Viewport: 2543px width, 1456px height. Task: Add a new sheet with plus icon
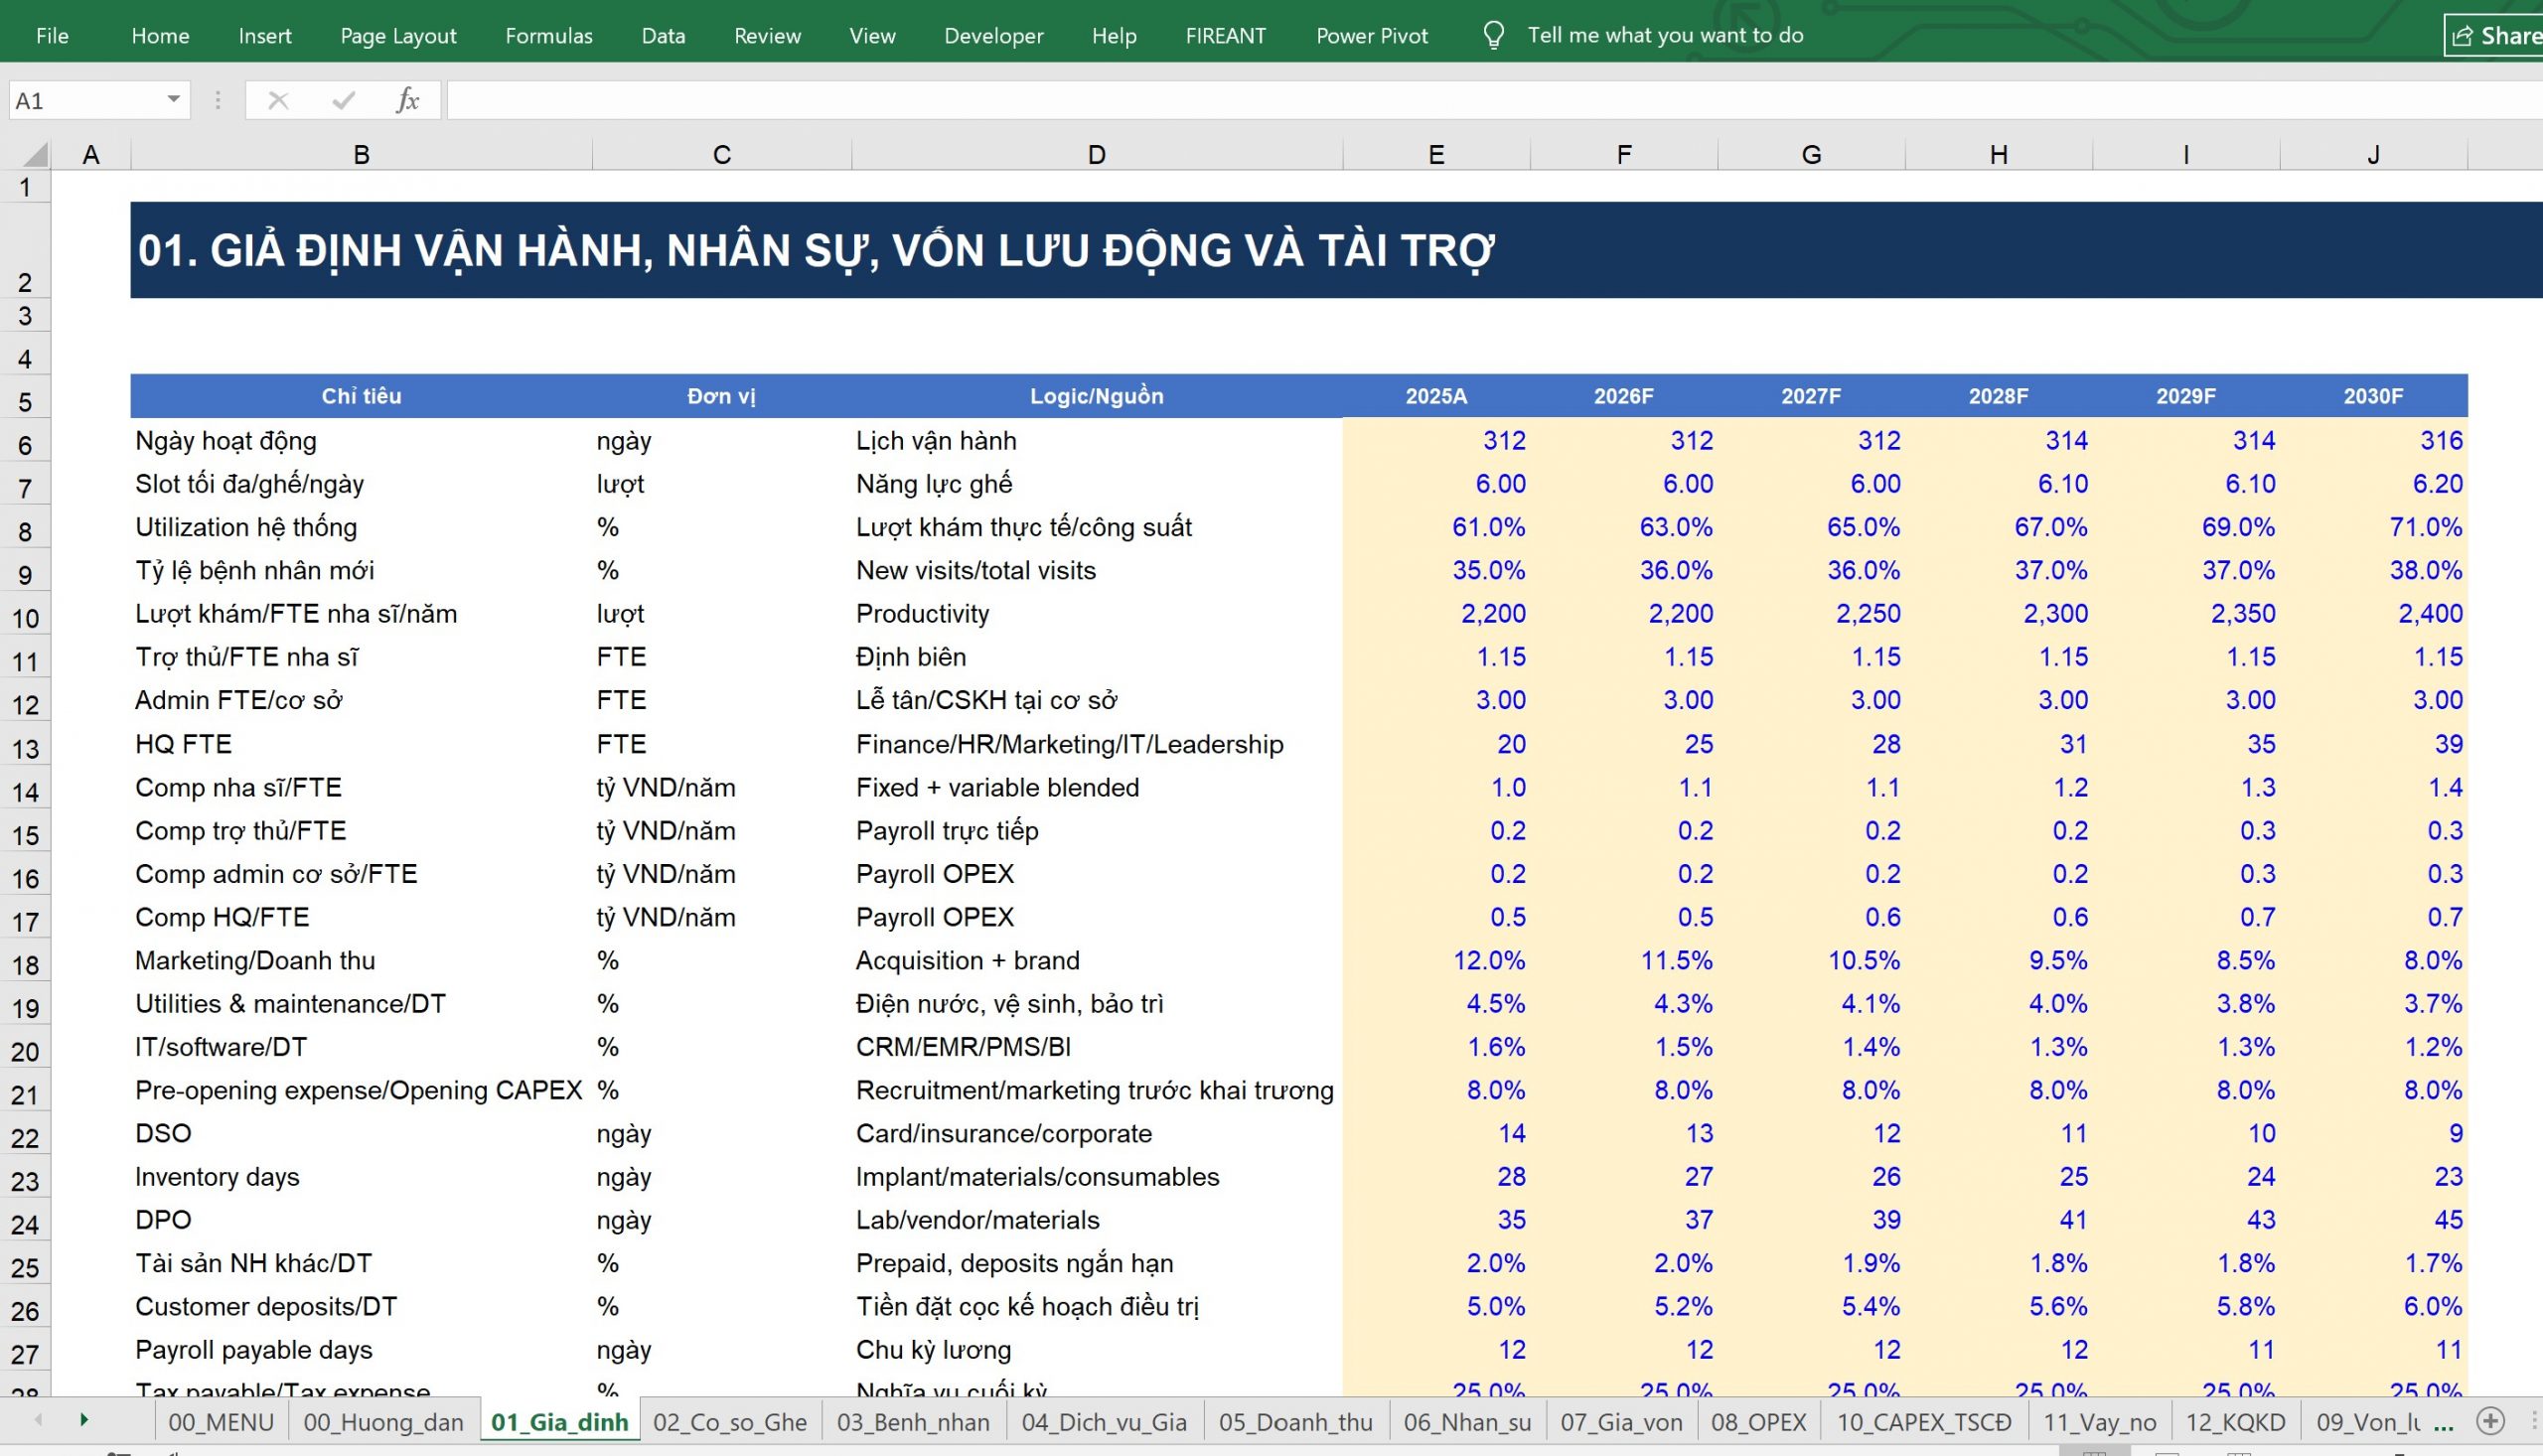(x=2490, y=1420)
